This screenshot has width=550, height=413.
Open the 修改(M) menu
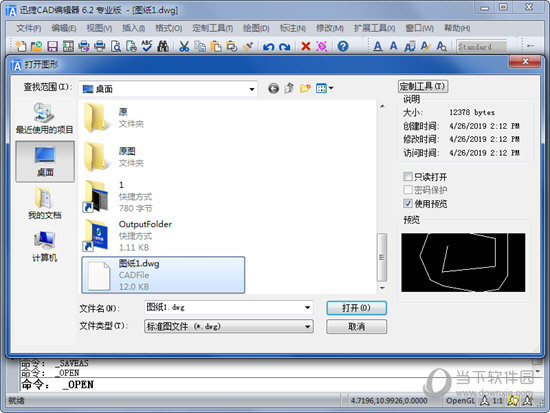pos(329,28)
